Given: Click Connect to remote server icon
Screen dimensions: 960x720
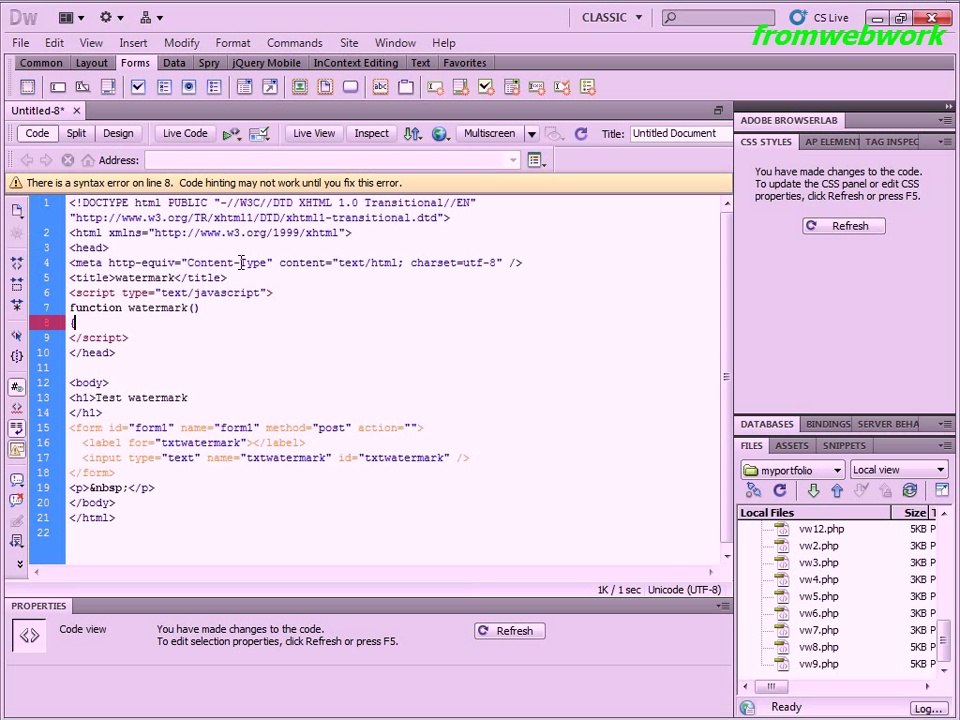Looking at the screenshot, I should pos(754,490).
